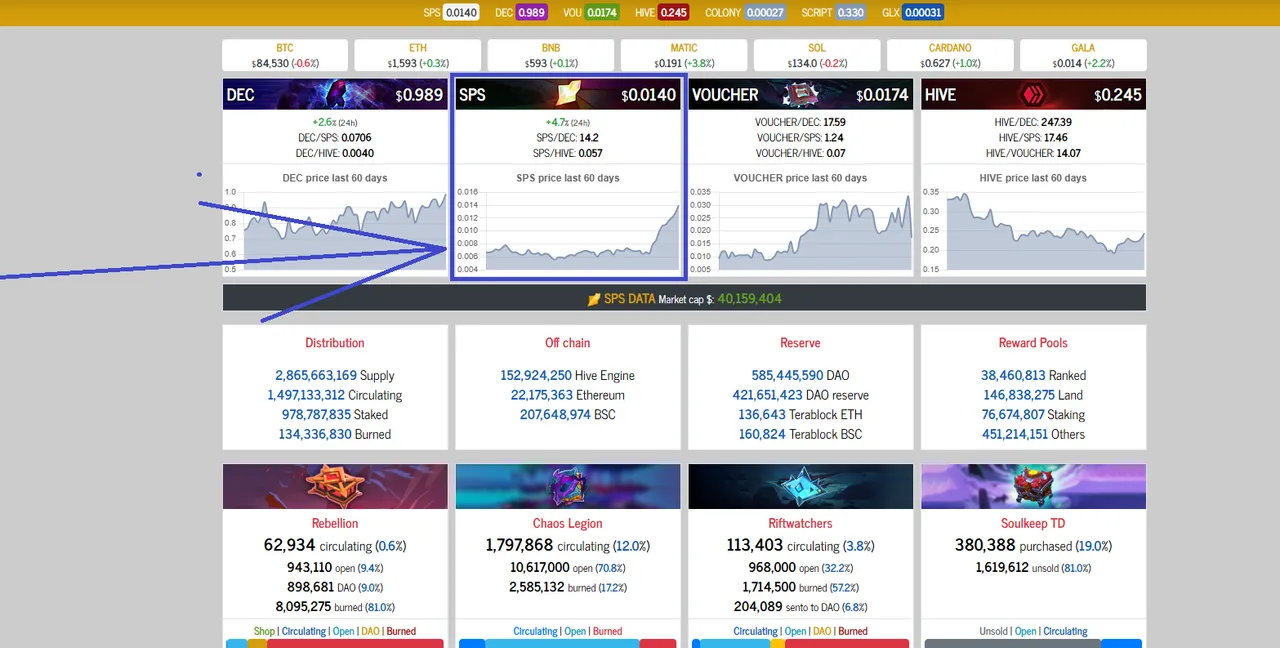Click the VOU price badge in top bar
The image size is (1280, 648).
click(603, 13)
